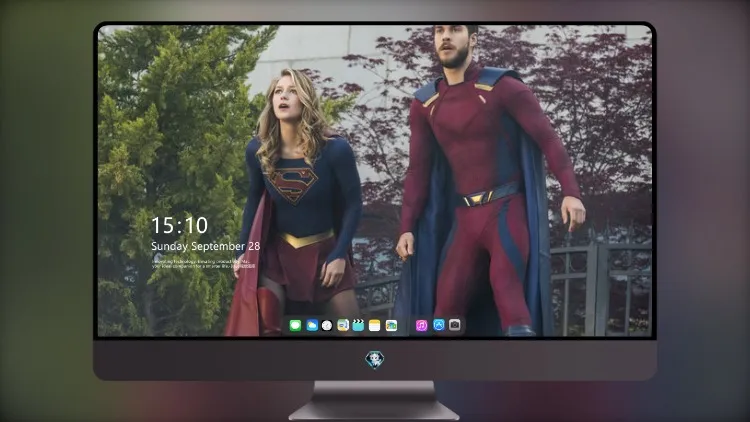Image resolution: width=750 pixels, height=422 pixels.
Task: Open the yellow Notes app in the dock
Action: [x=375, y=325]
